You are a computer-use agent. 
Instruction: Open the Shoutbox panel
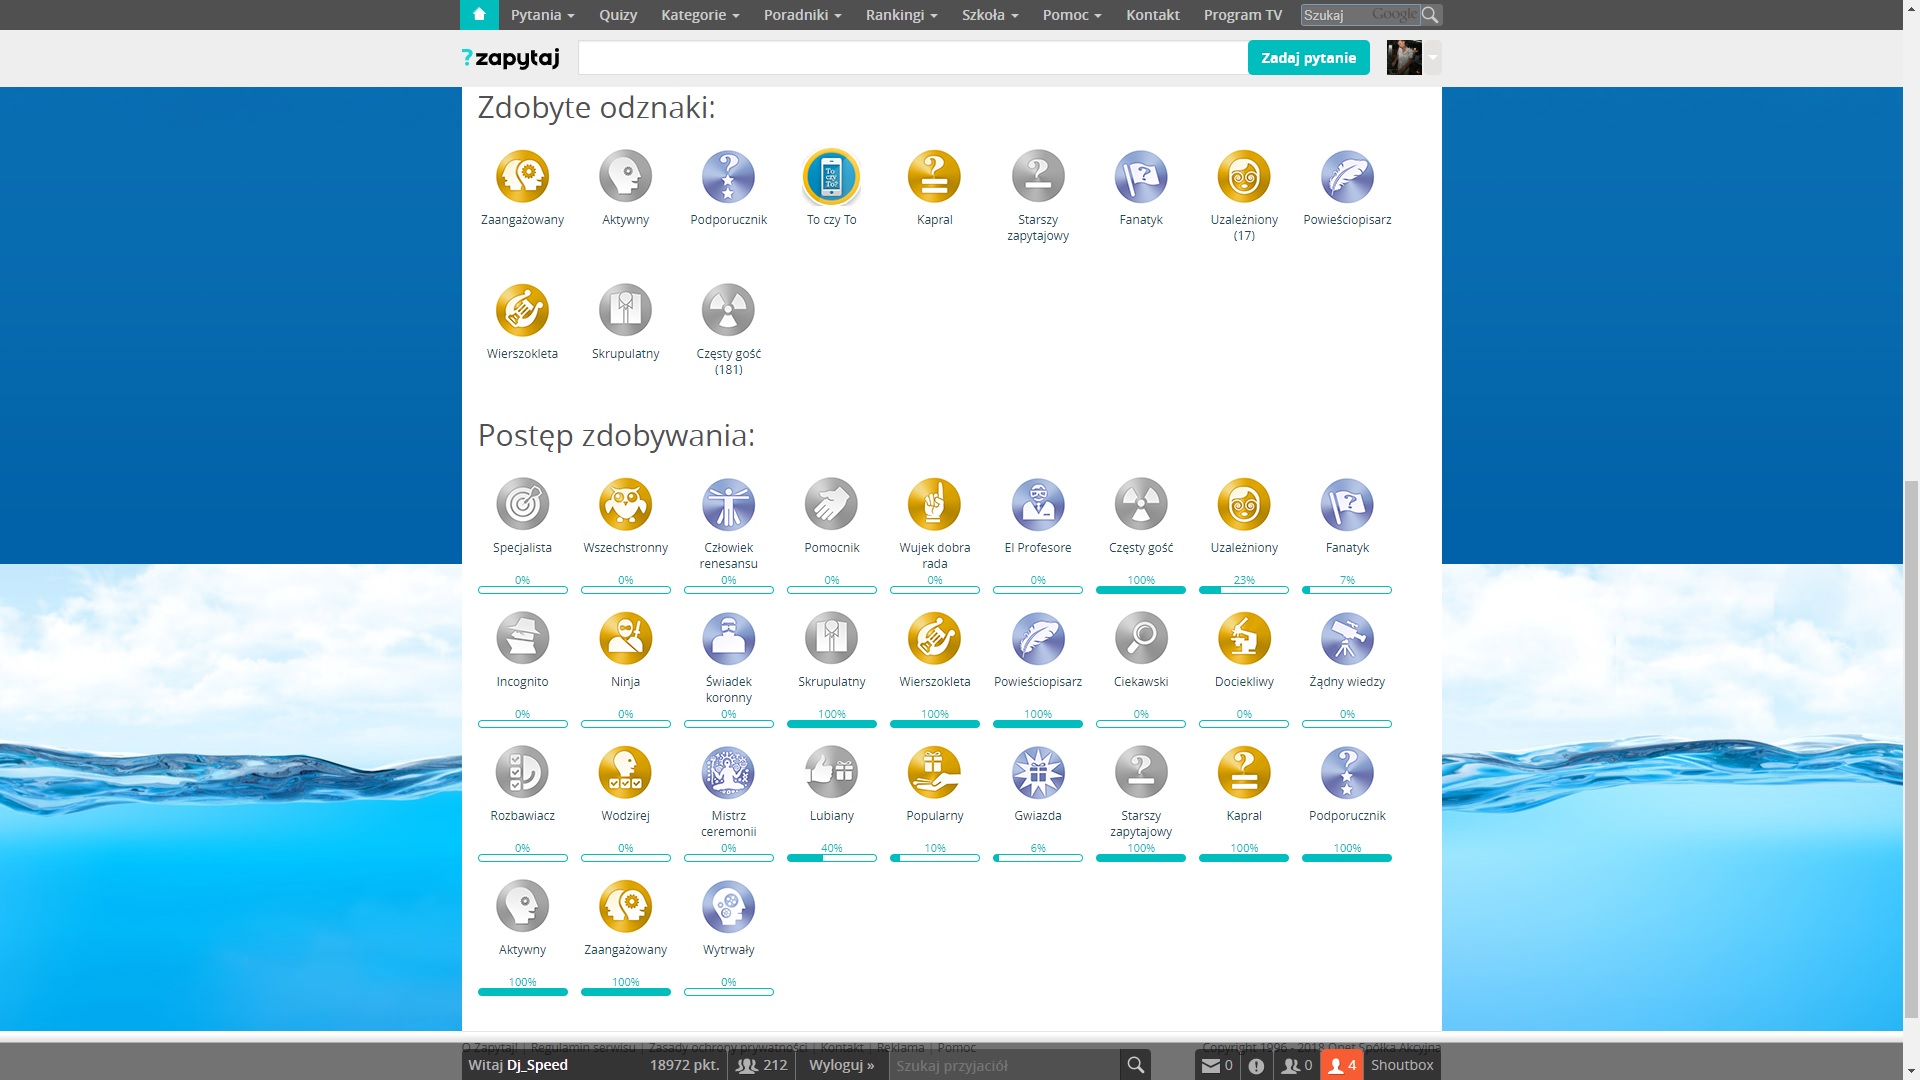tap(1401, 1065)
